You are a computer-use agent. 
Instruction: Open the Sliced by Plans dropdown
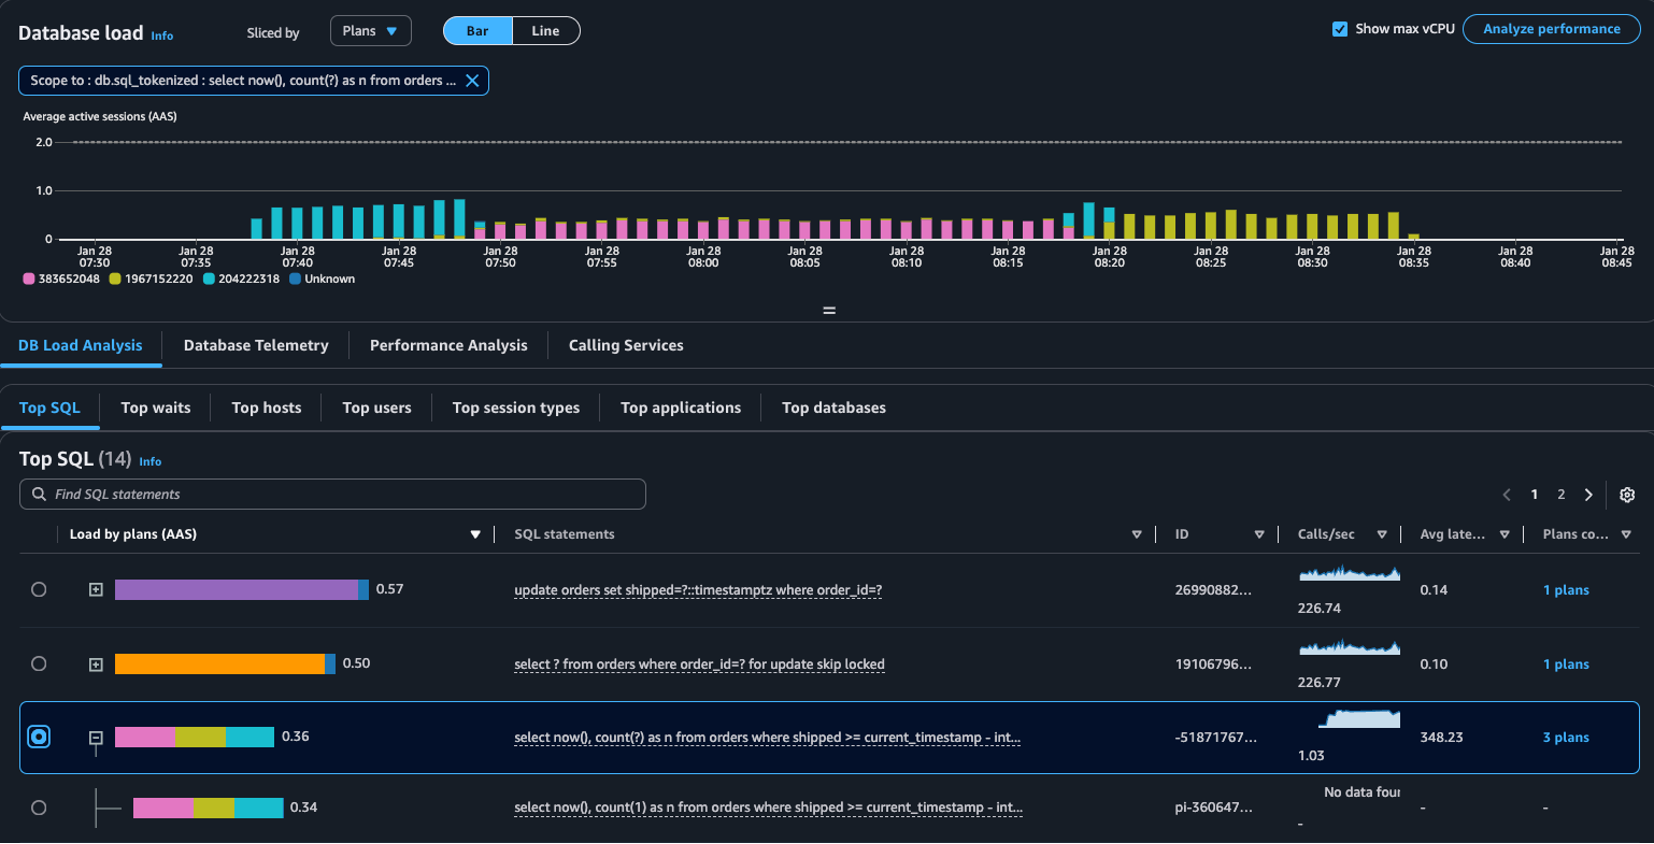pos(370,31)
